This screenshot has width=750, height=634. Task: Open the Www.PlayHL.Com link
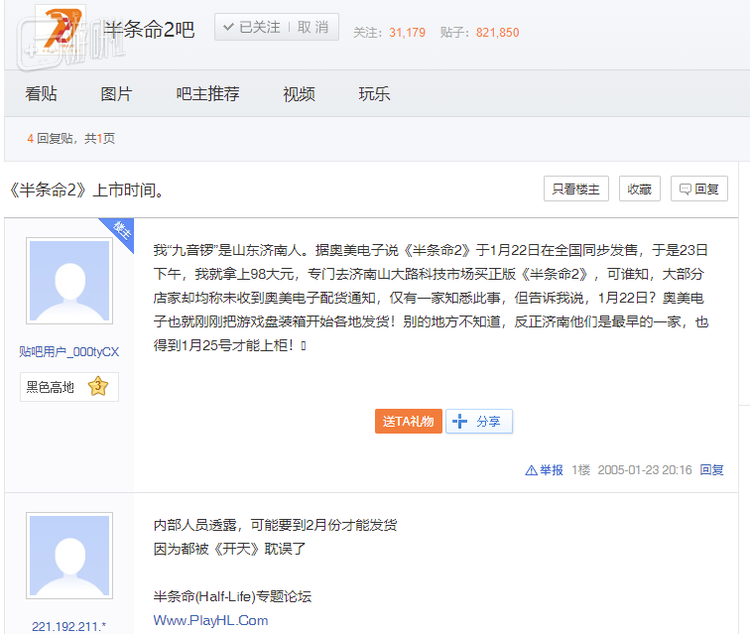click(210, 620)
